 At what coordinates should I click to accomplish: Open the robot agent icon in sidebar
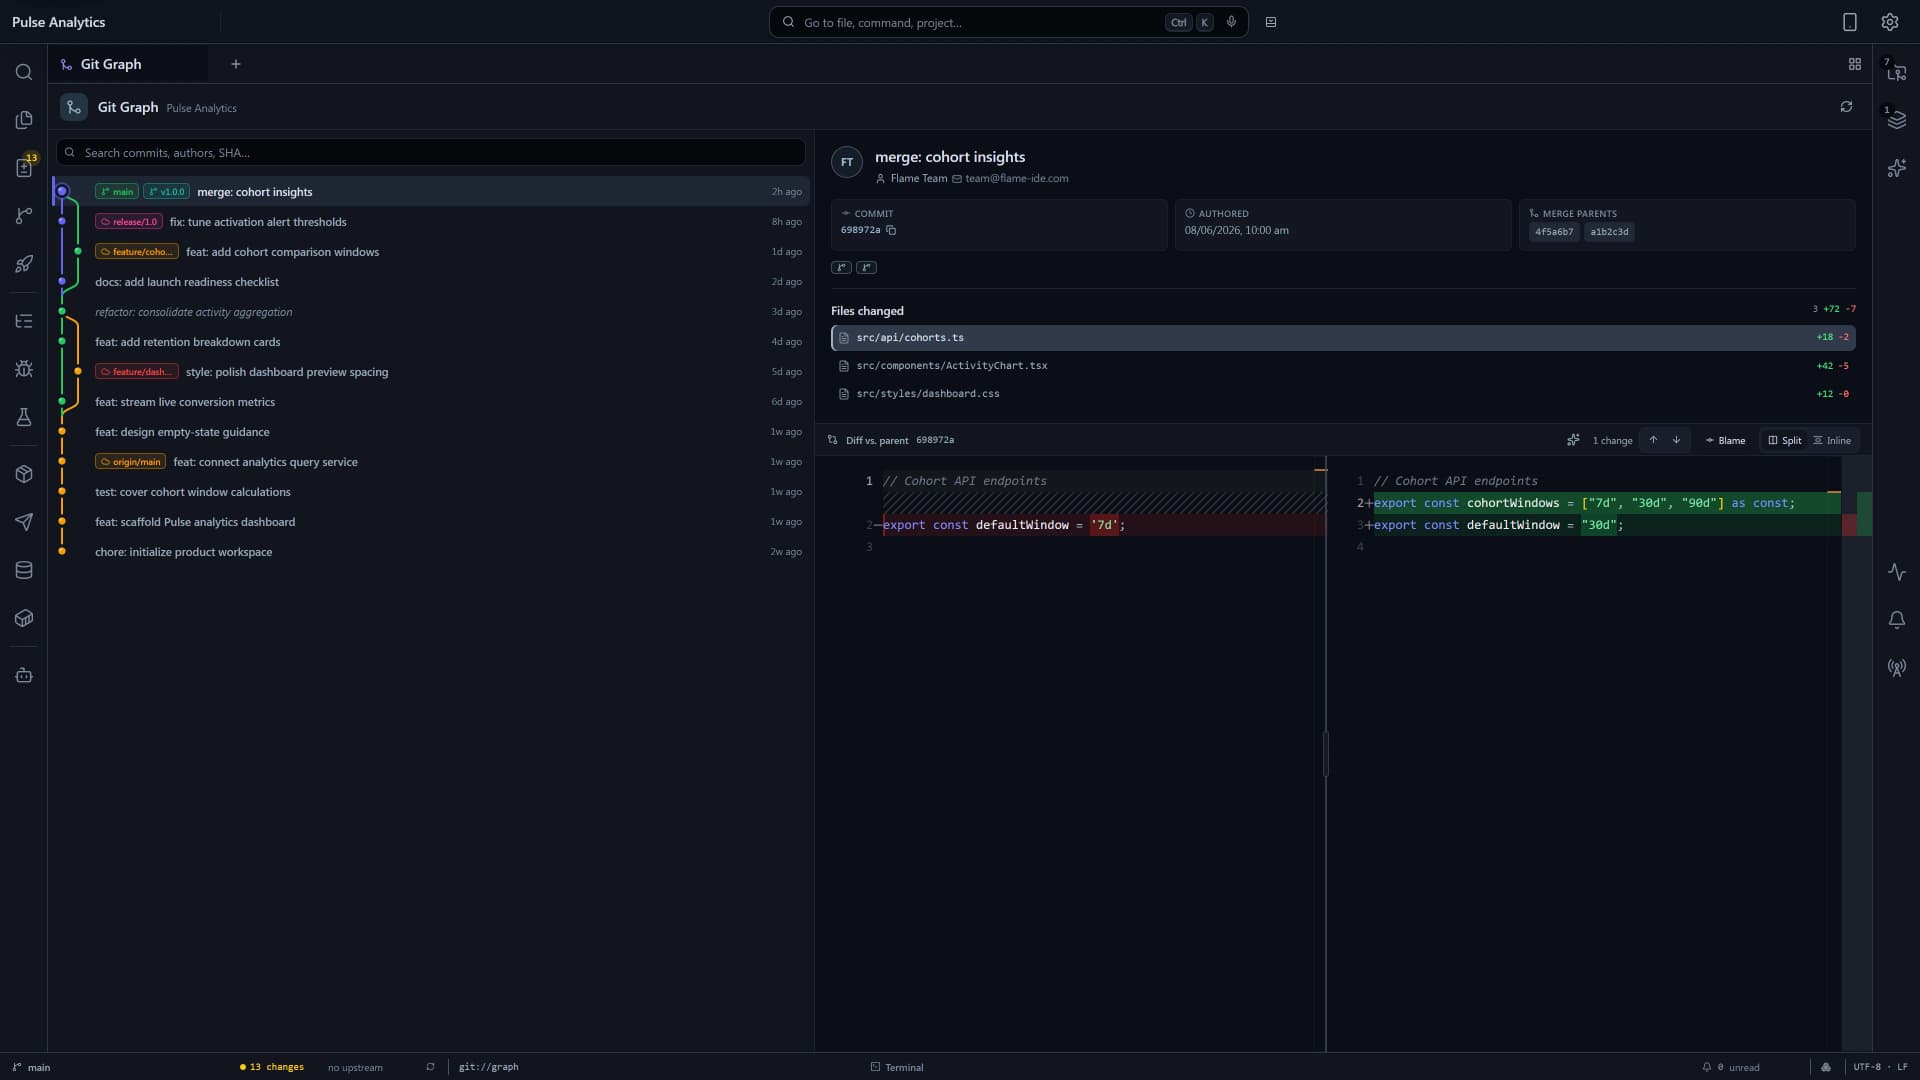click(x=24, y=675)
